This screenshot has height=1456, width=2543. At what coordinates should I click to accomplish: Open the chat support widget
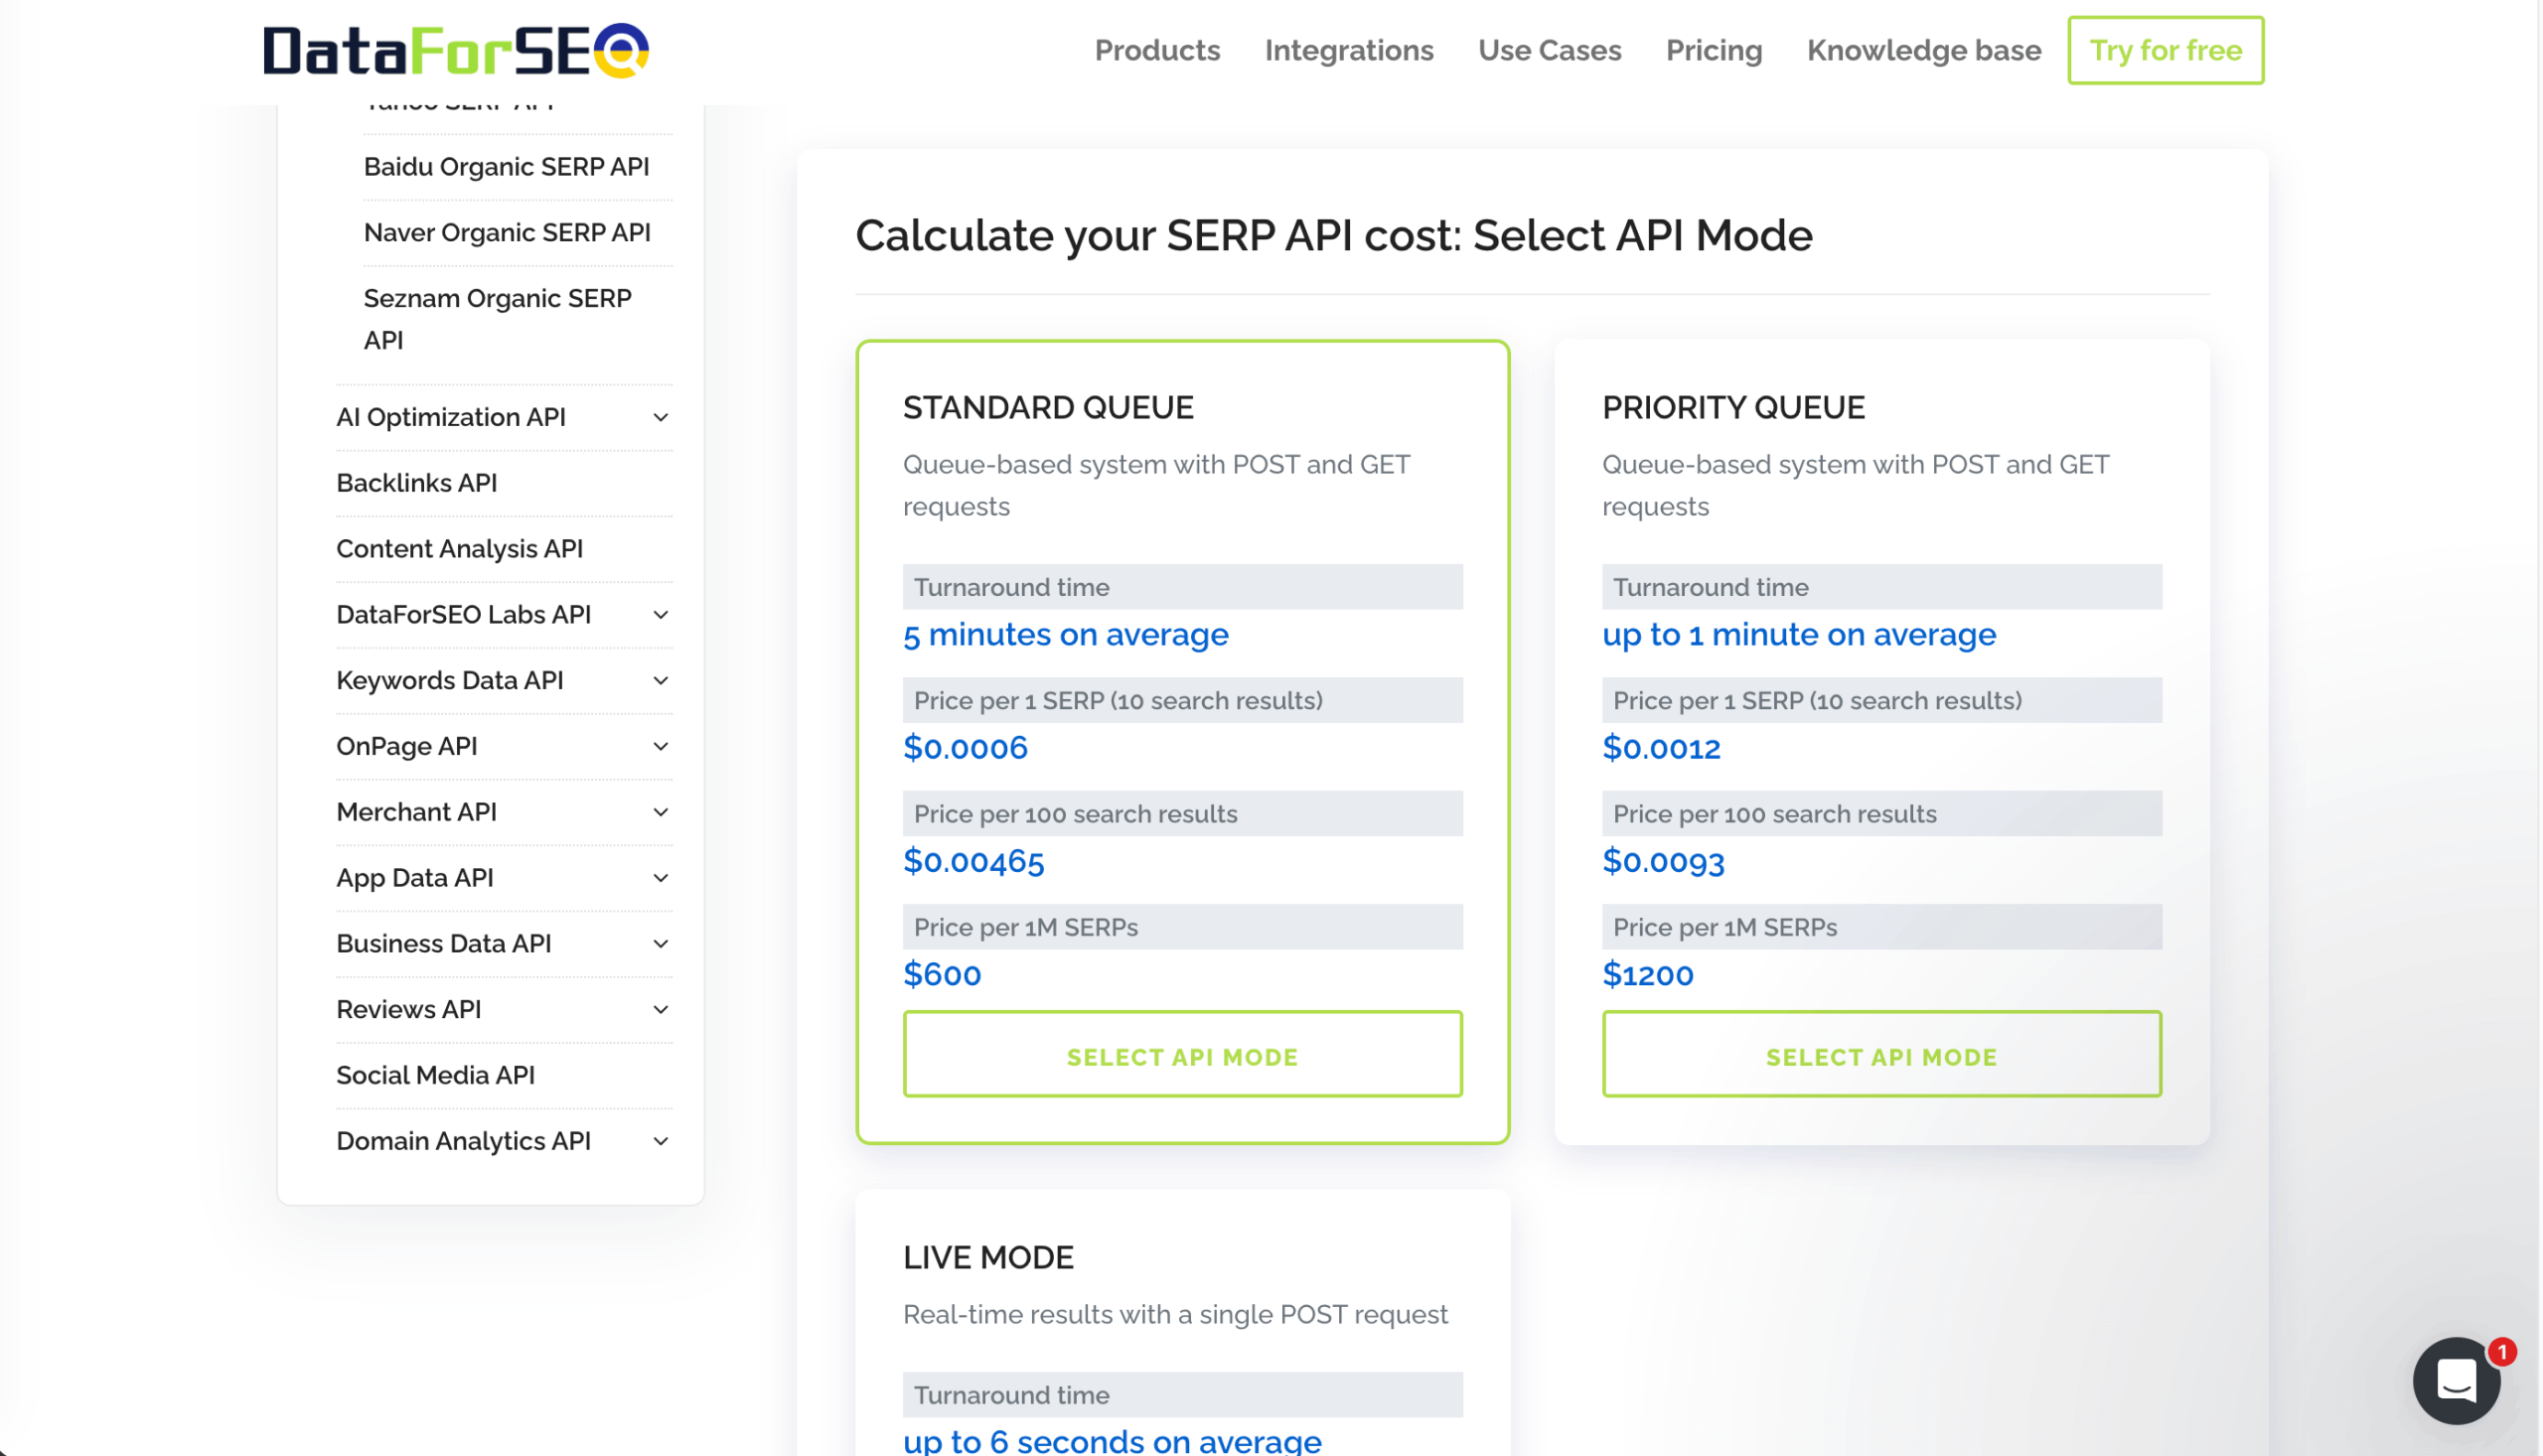coord(2457,1380)
